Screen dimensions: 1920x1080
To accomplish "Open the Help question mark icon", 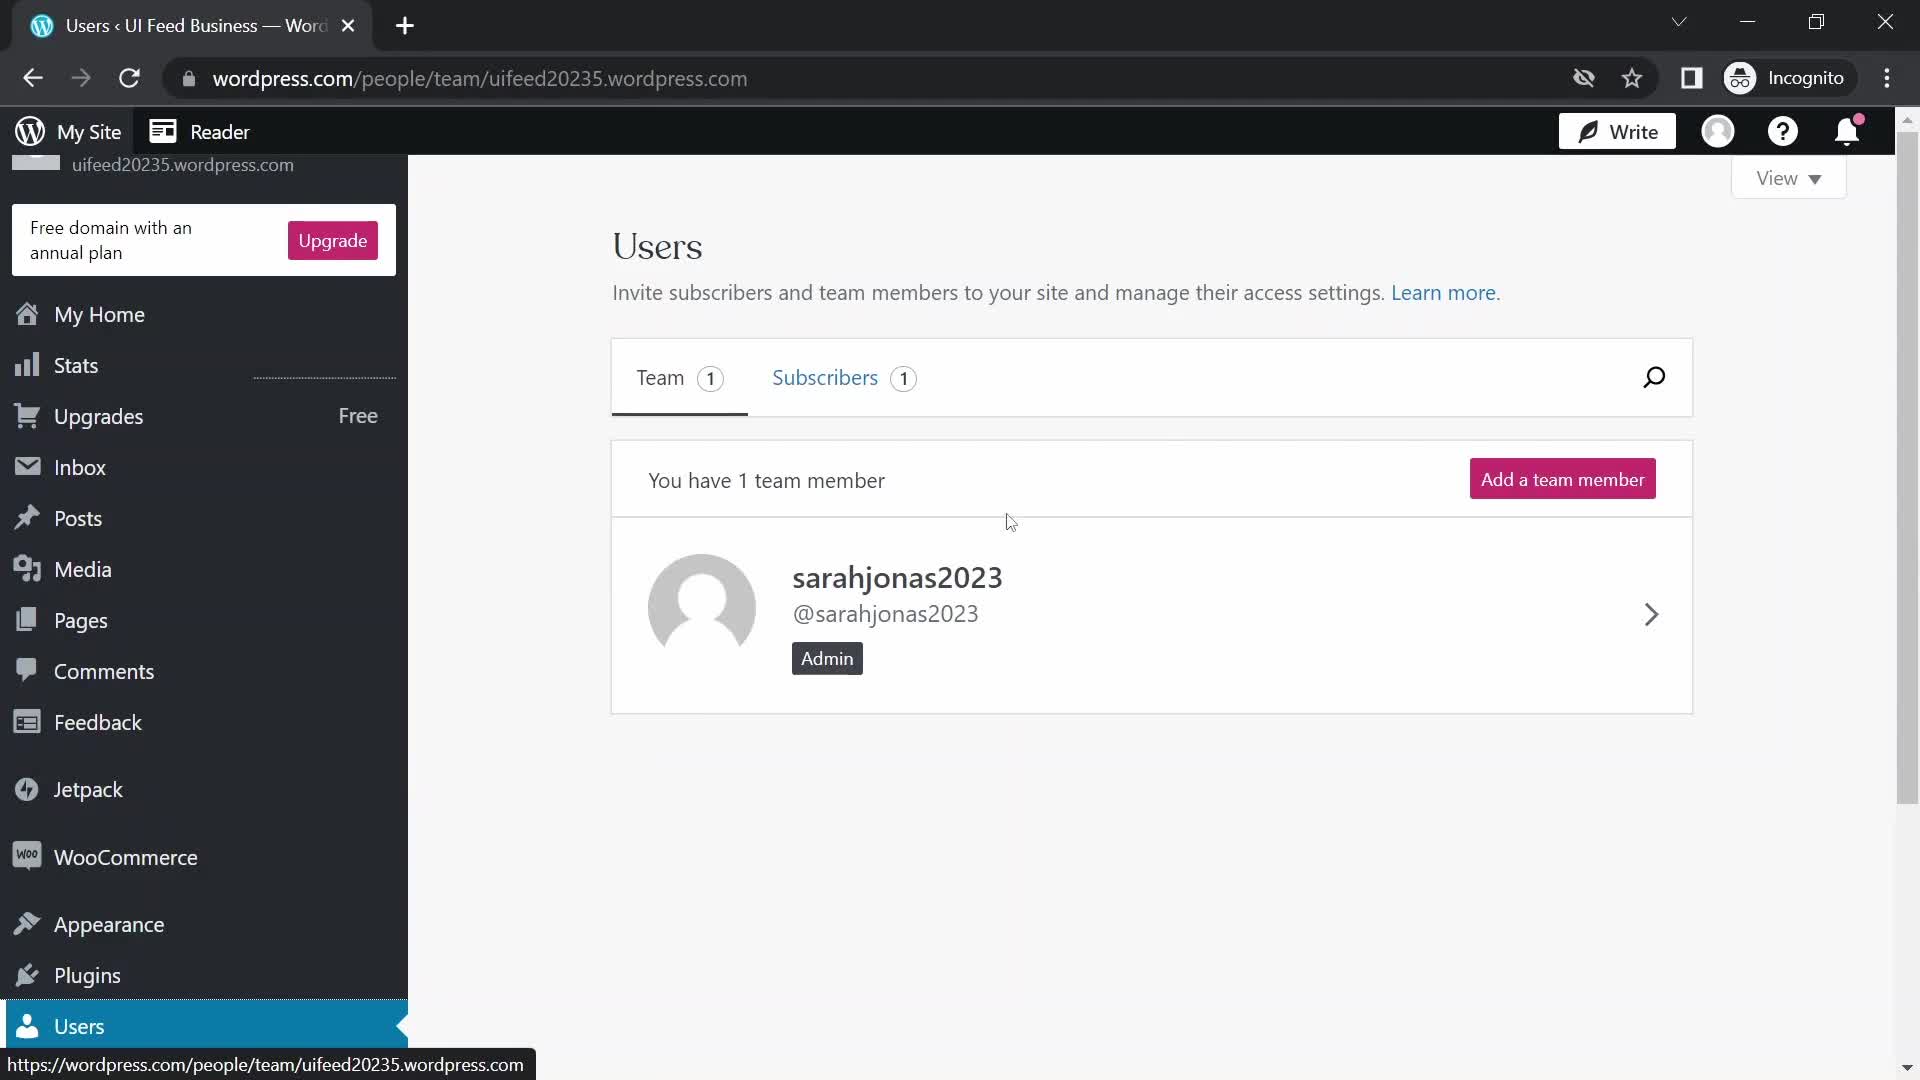I will (x=1784, y=131).
